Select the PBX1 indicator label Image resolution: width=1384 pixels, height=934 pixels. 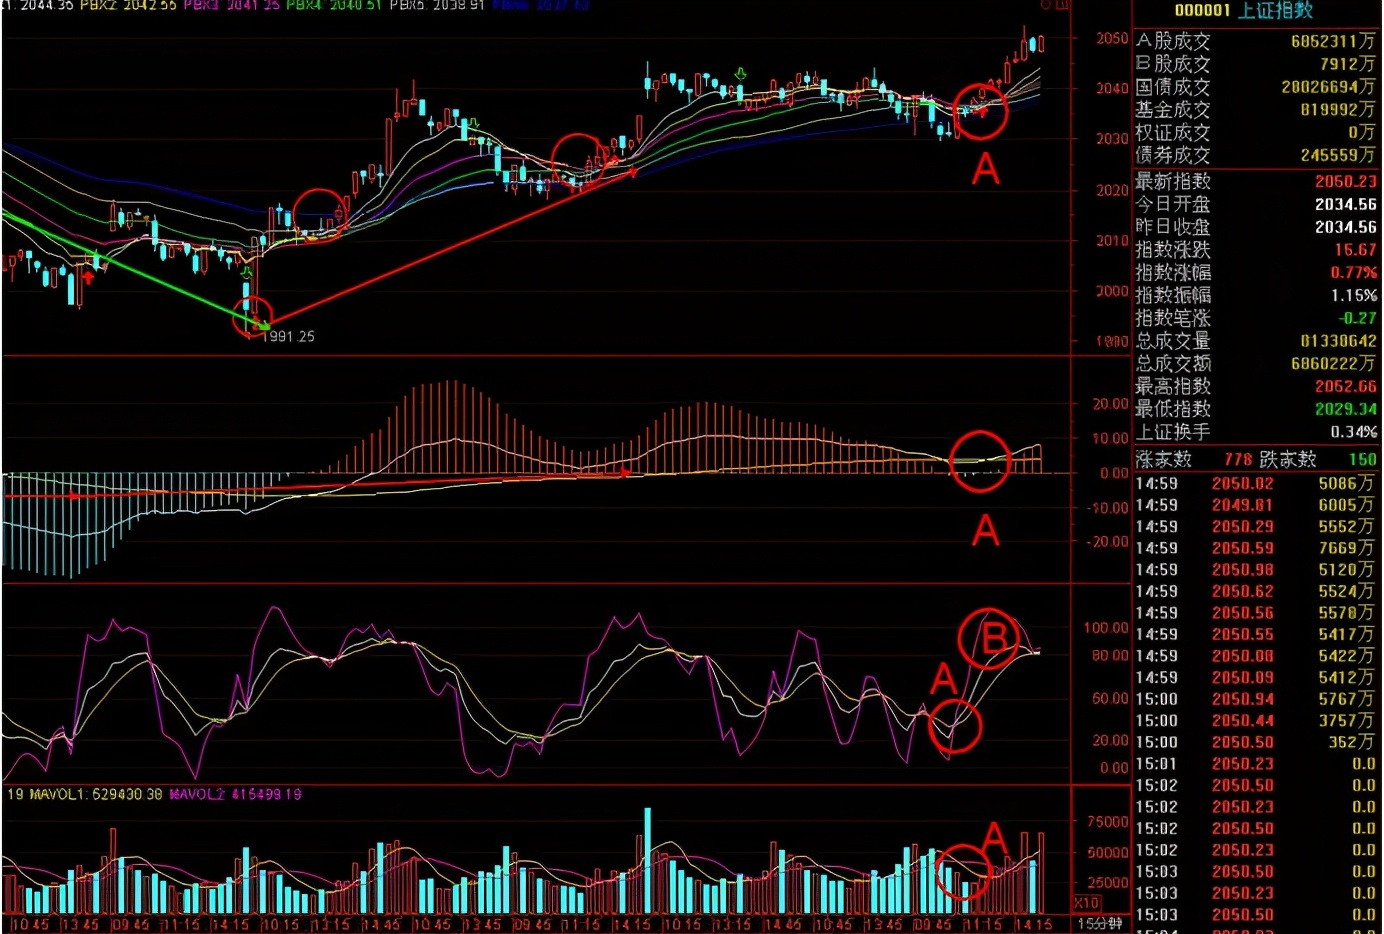point(6,6)
